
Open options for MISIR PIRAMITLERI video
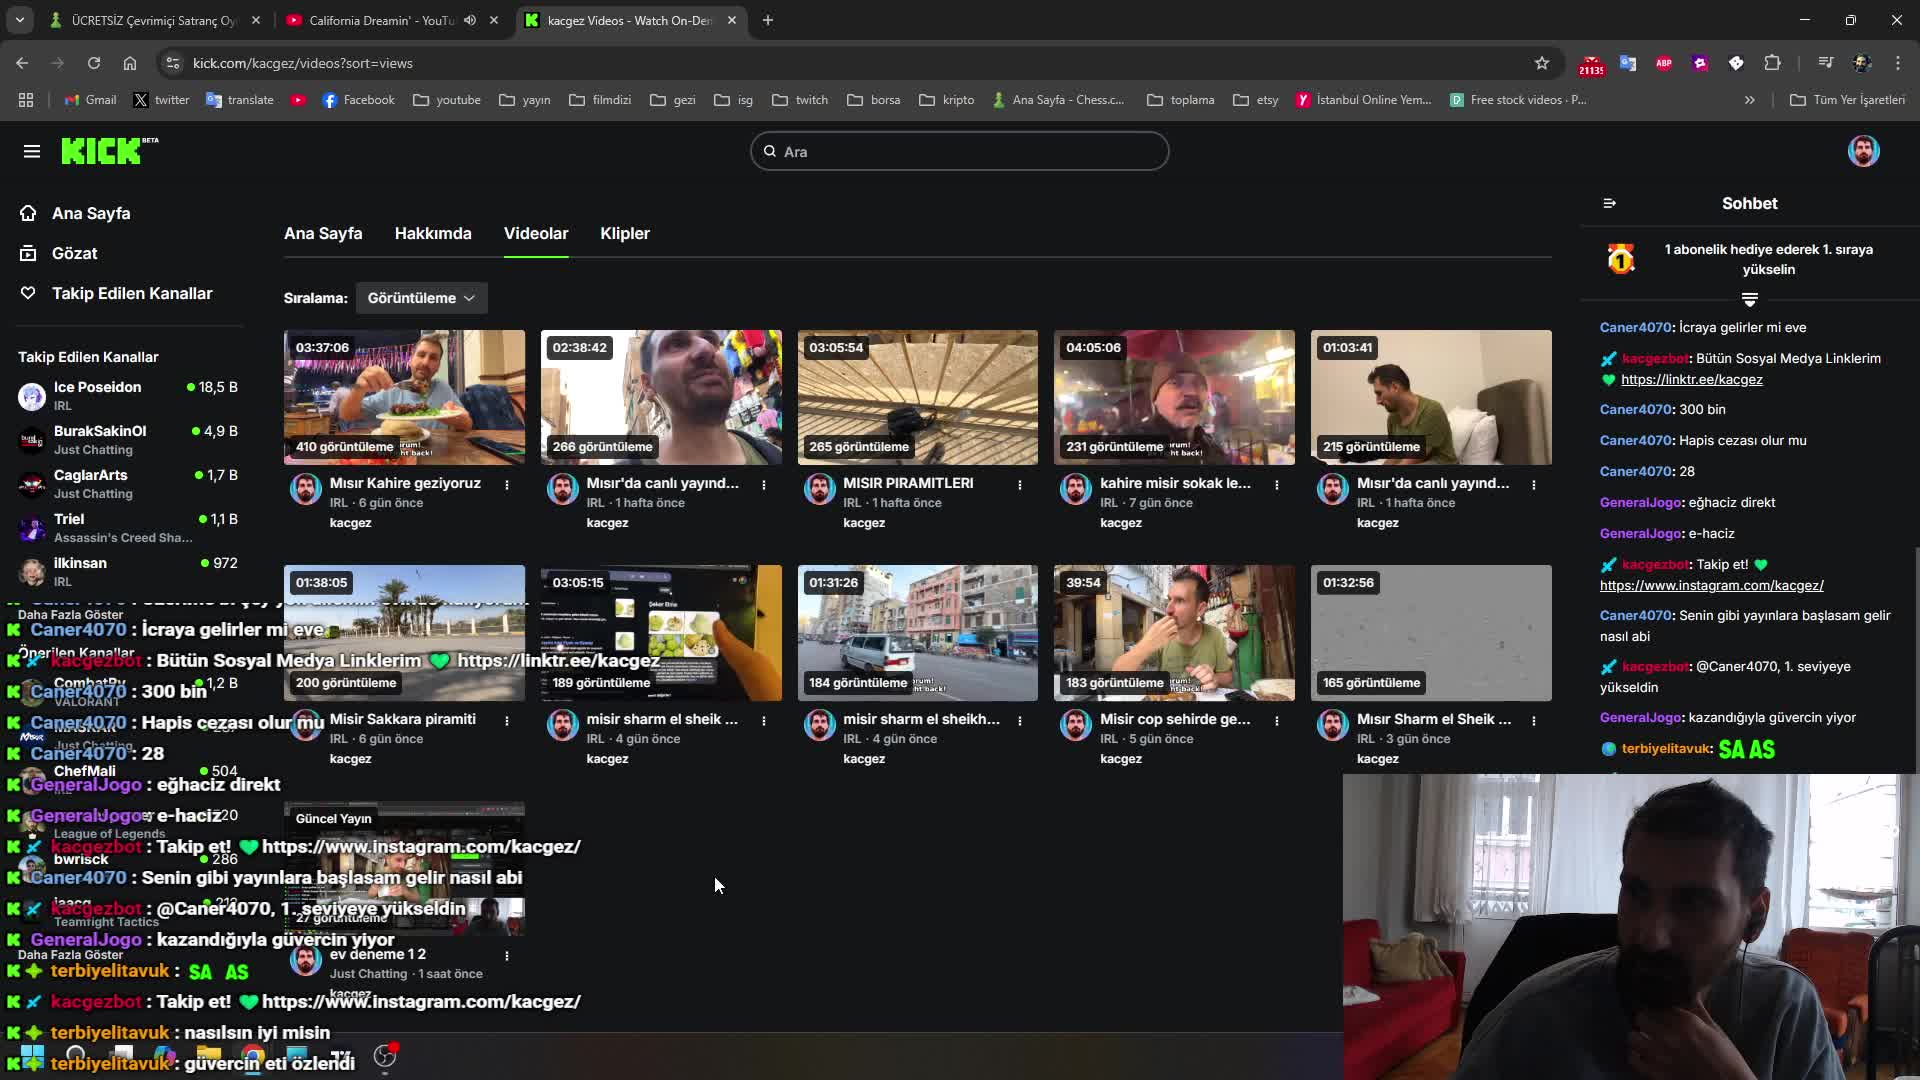click(1020, 484)
